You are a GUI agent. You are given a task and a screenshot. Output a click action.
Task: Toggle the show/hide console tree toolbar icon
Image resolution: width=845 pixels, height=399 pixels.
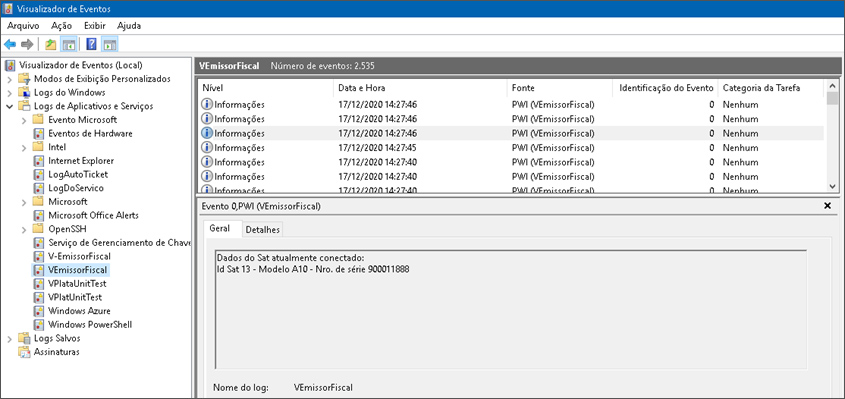68,44
